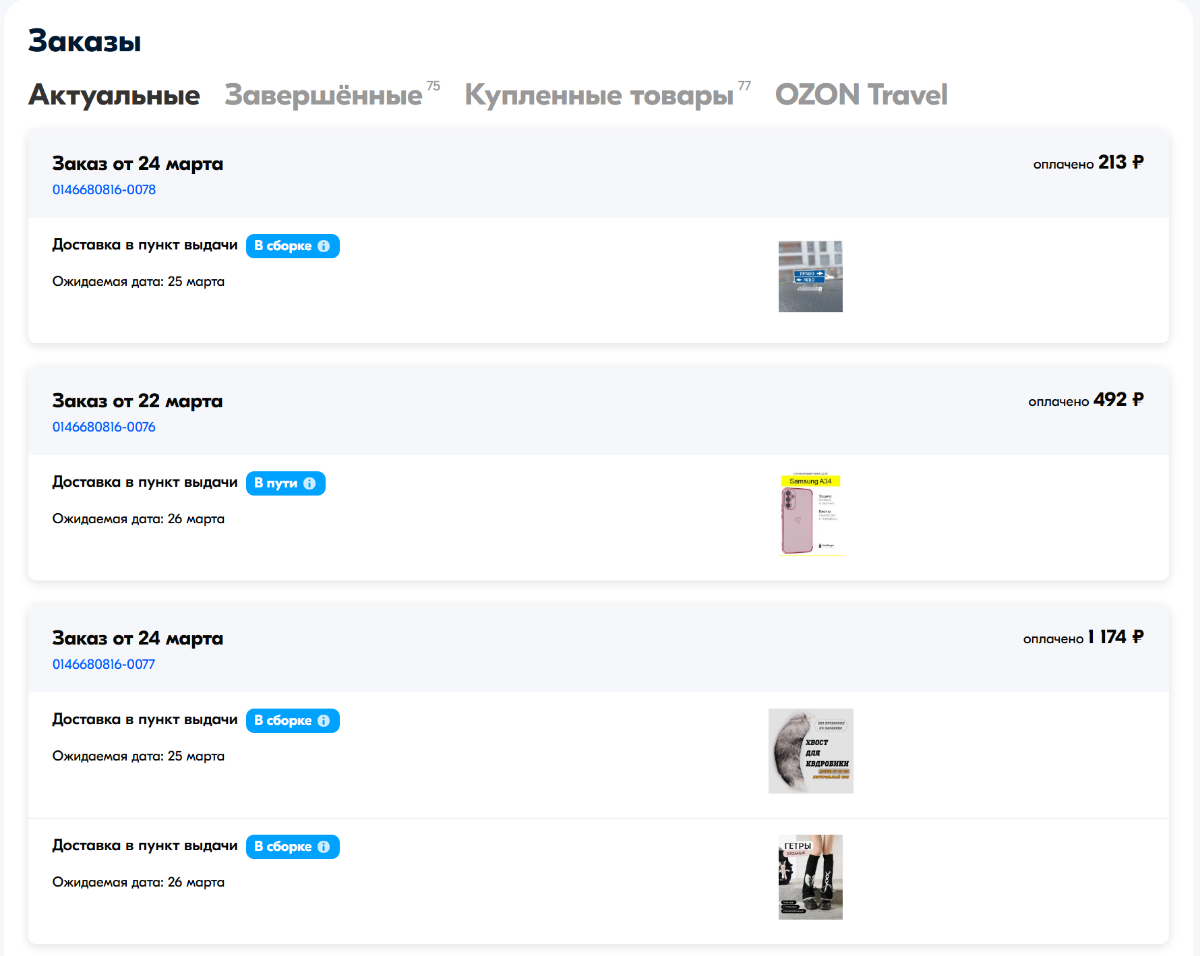Open order number 0146680816-0076 link
Image resolution: width=1200 pixels, height=956 pixels.
[104, 427]
